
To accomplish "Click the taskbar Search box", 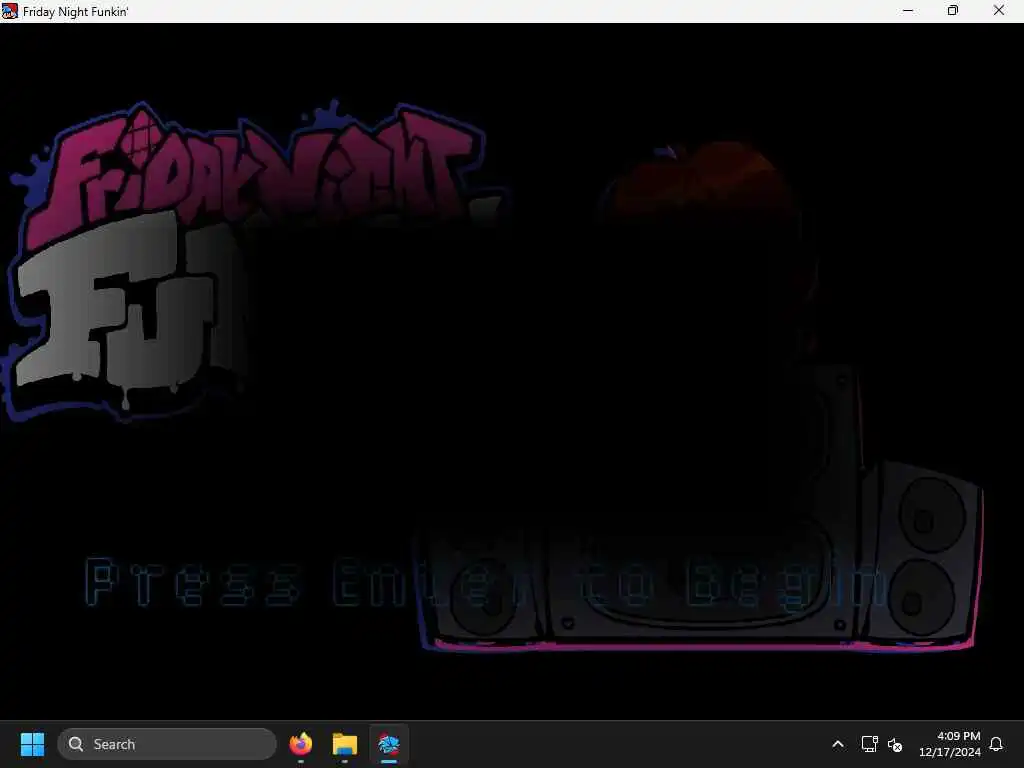I will pyautogui.click(x=167, y=744).
